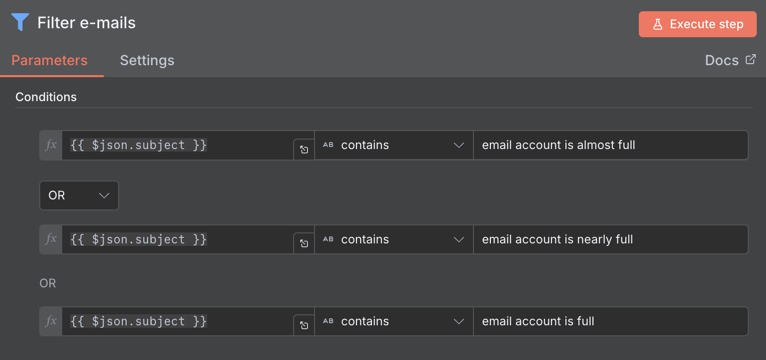Click the fx expression icon of third condition
Image resolution: width=766 pixels, height=360 pixels.
(x=51, y=321)
